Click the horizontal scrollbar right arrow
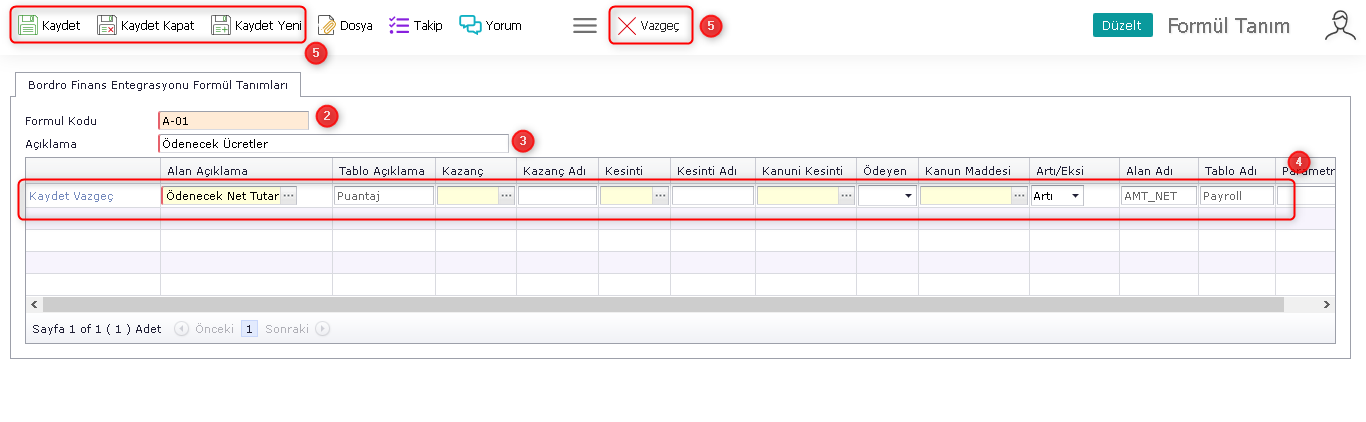This screenshot has height=422, width=1366. [1327, 304]
